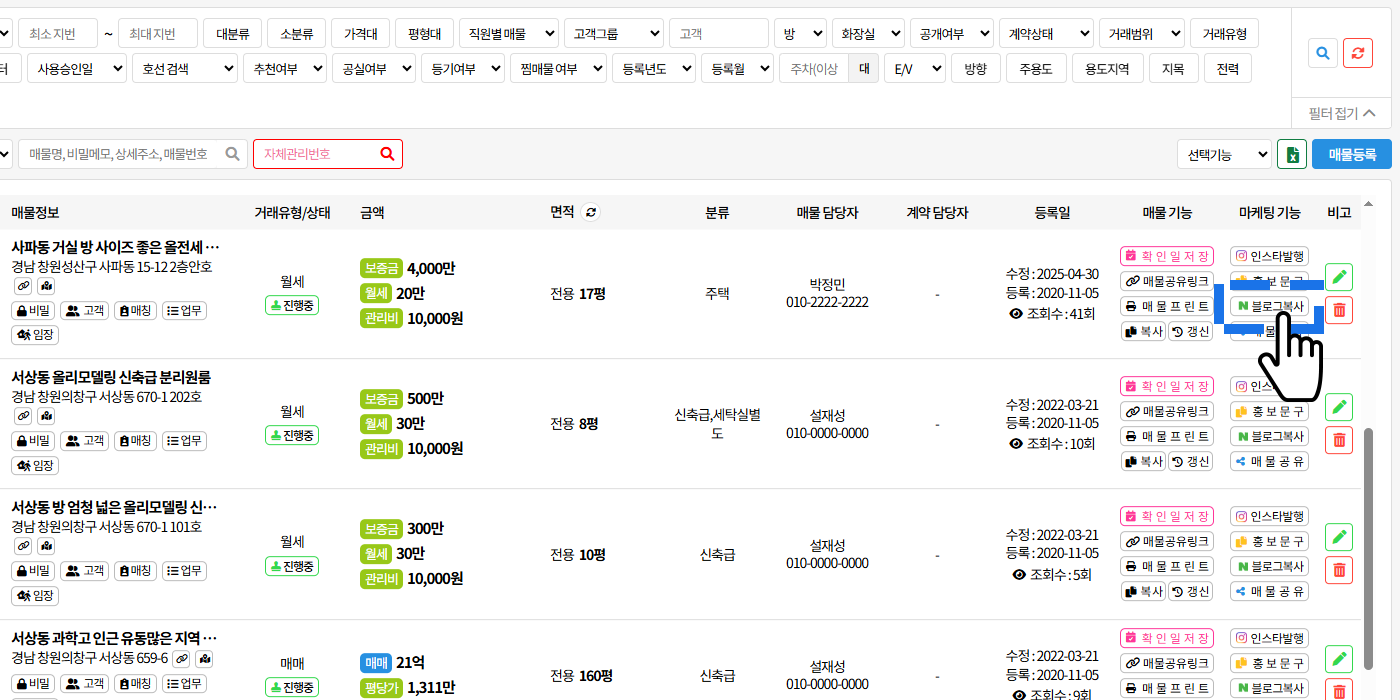This screenshot has height=700, width=1400.
Task: Click the blue magnifier search icon button
Action: point(1323,52)
